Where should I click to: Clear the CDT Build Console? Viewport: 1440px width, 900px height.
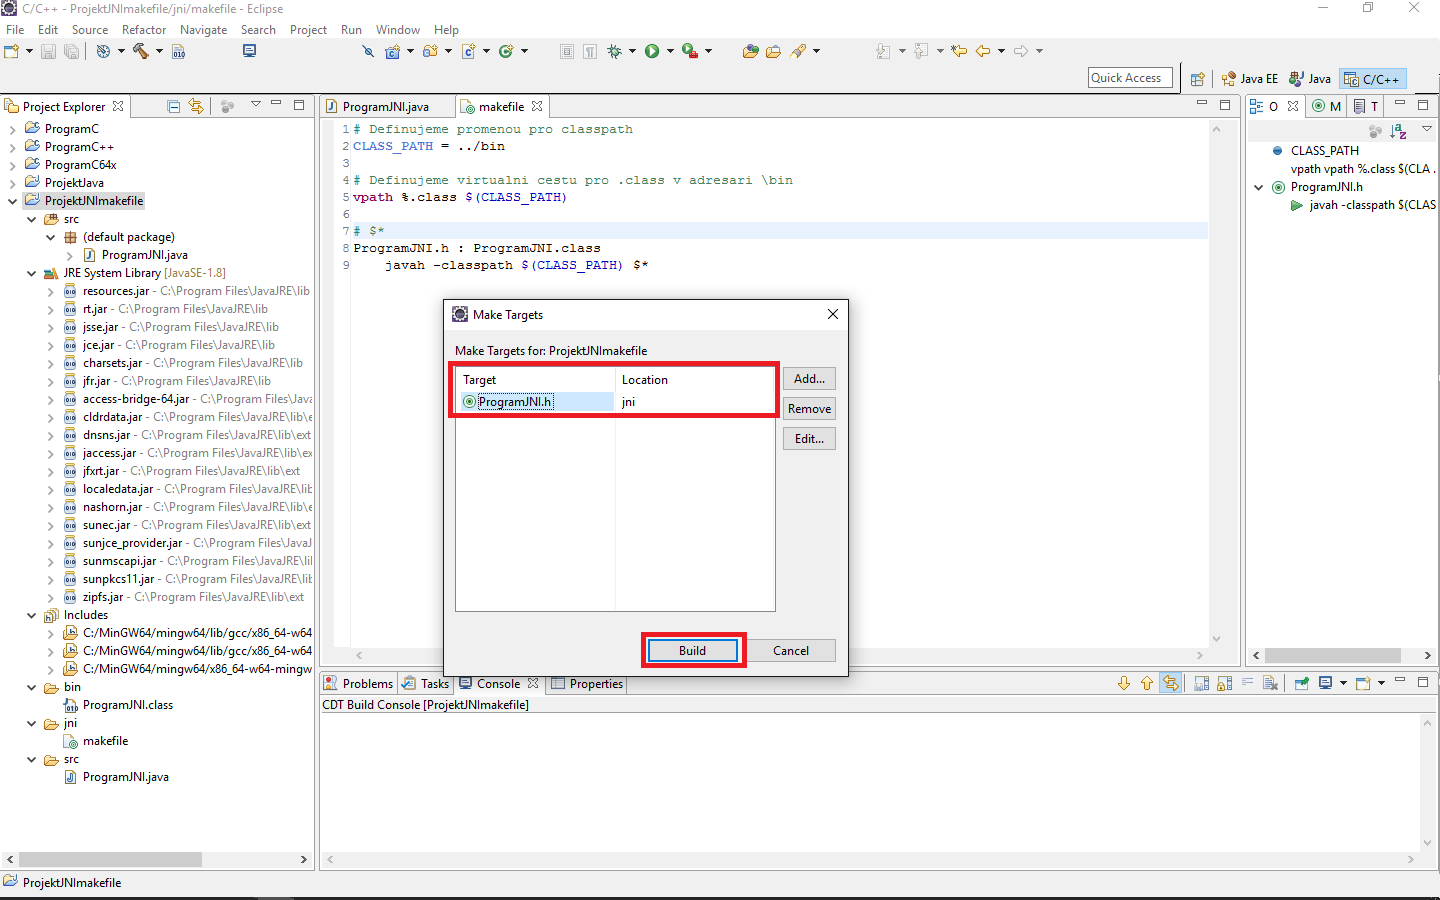[1269, 682]
